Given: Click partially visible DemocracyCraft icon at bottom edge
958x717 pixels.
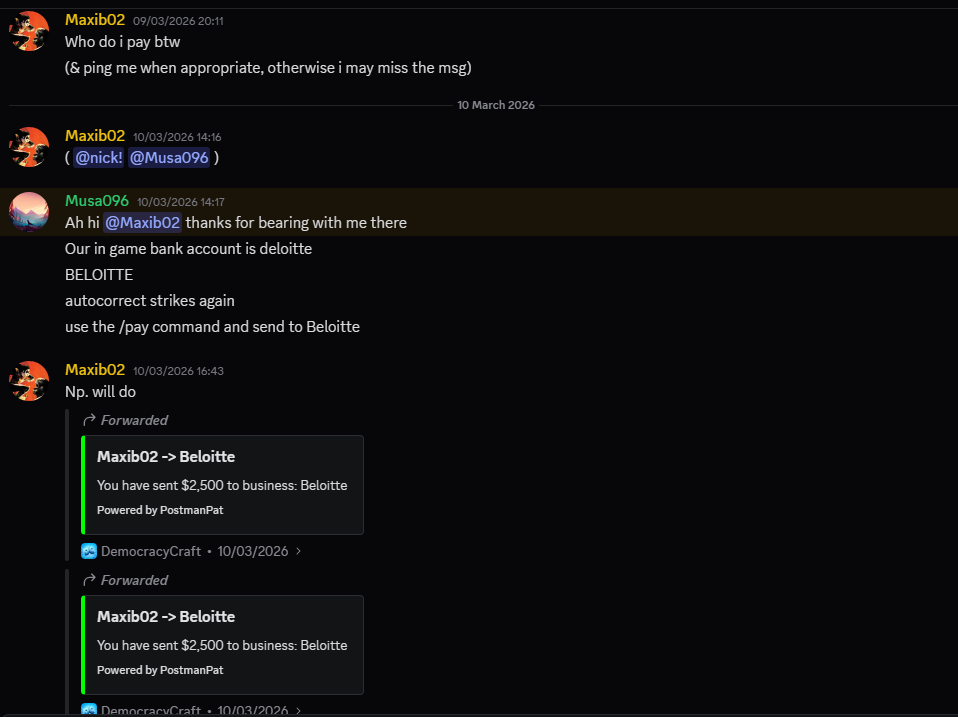Looking at the screenshot, I should [x=89, y=710].
